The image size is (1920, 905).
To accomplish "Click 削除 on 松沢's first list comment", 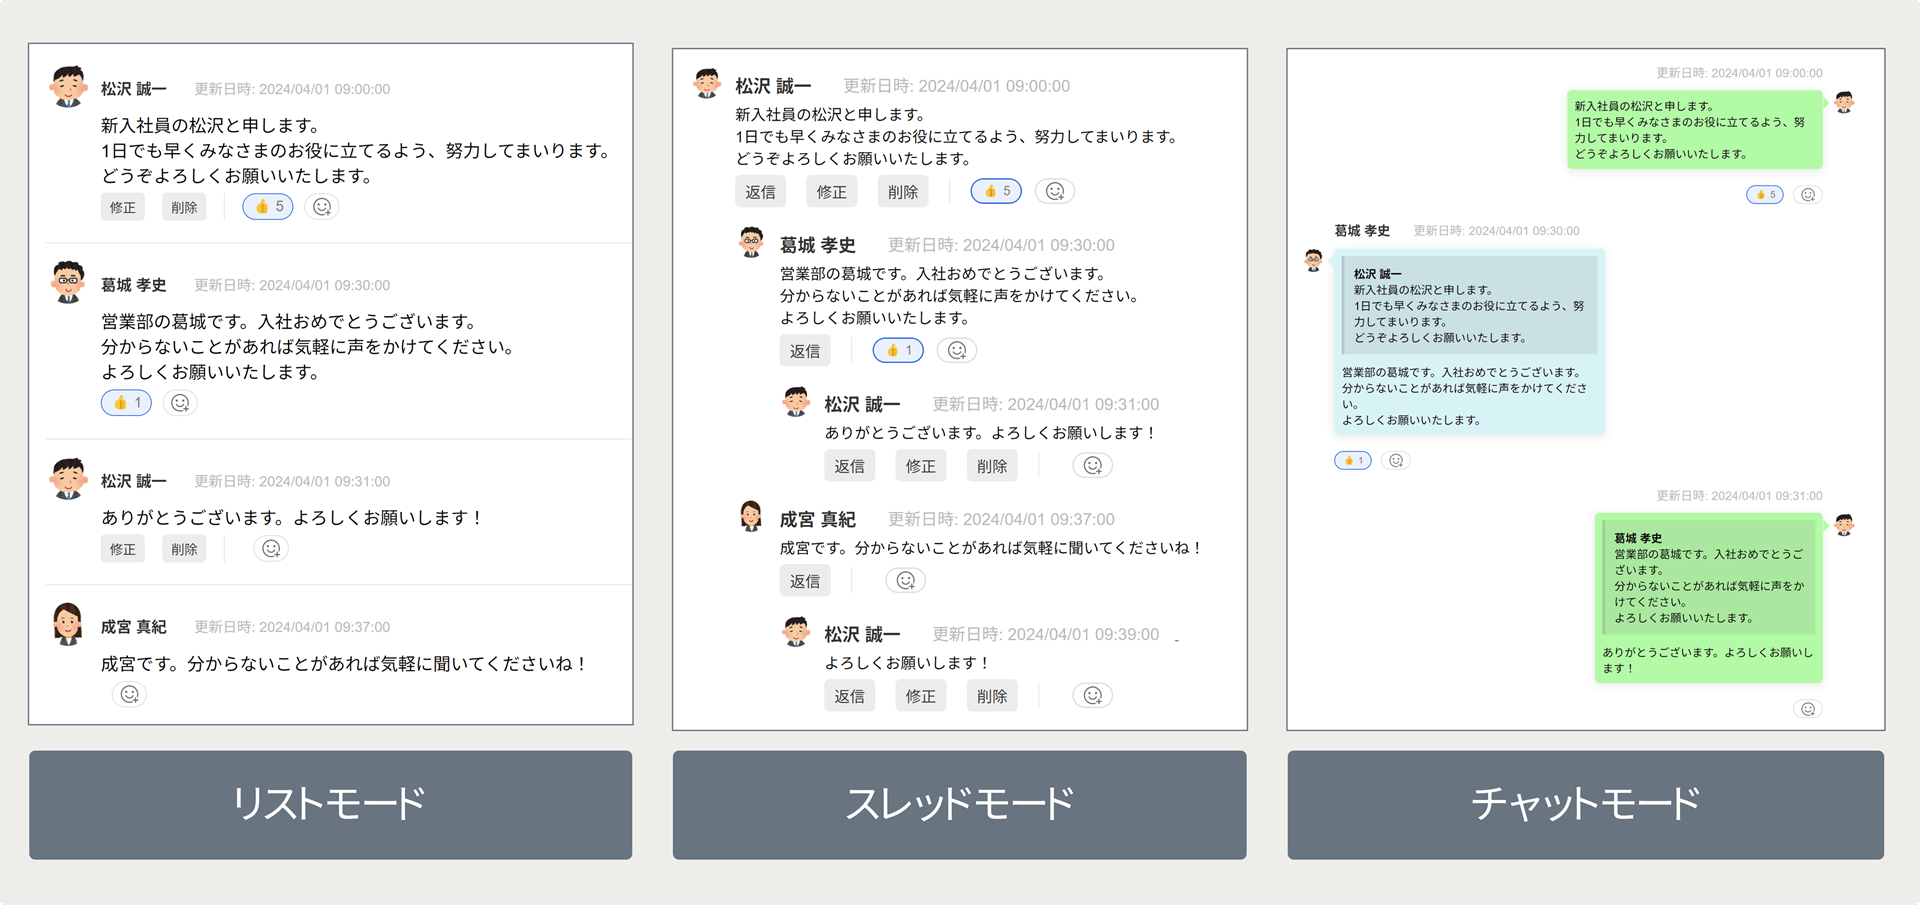I will coord(184,207).
